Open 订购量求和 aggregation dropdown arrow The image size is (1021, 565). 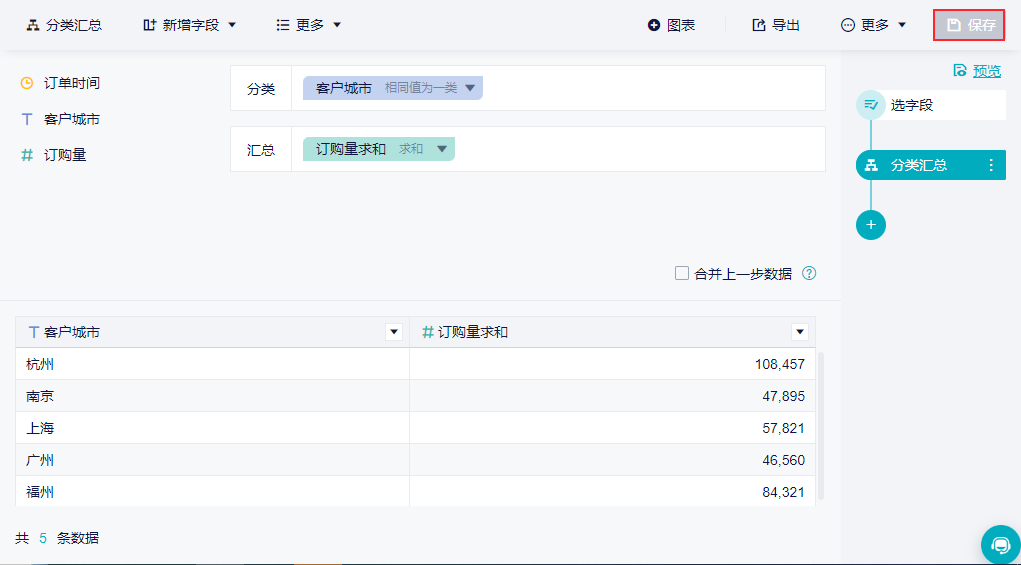pyautogui.click(x=442, y=149)
